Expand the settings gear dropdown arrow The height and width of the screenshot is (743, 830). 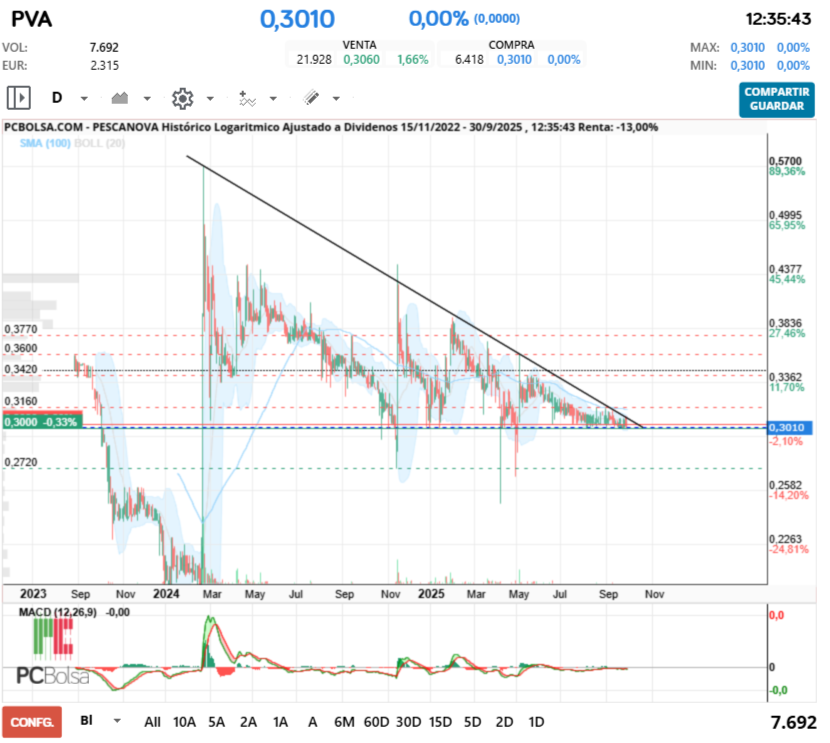pyautogui.click(x=210, y=99)
